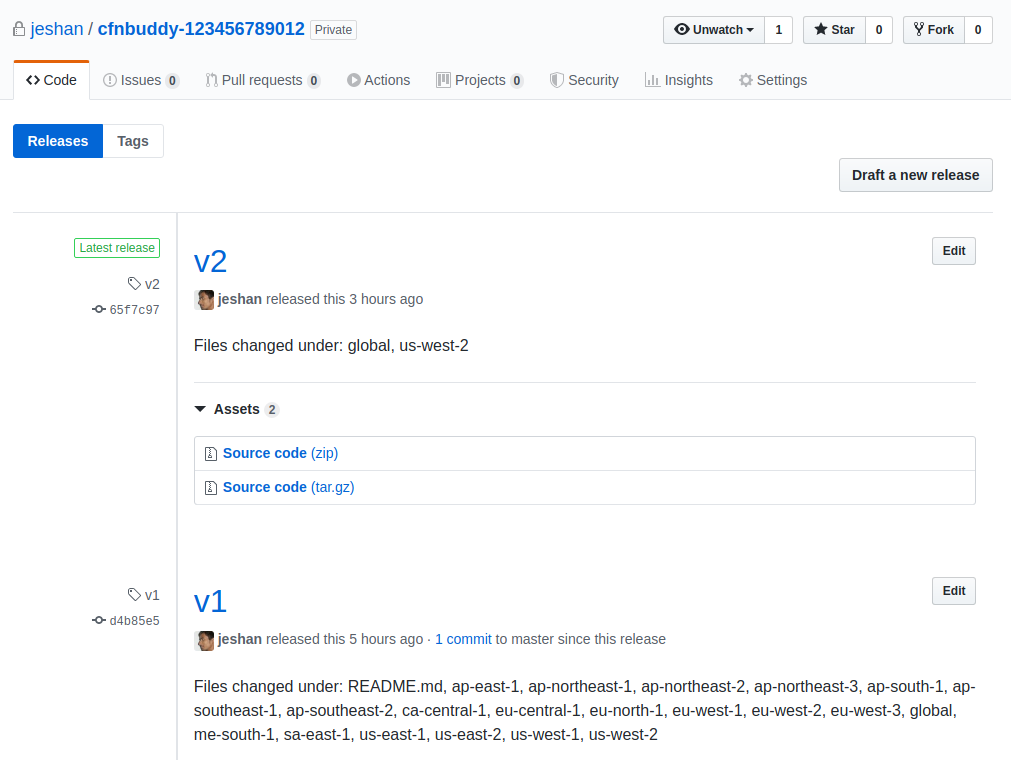Open repository Settings tab
This screenshot has height=760, width=1011.
point(773,80)
